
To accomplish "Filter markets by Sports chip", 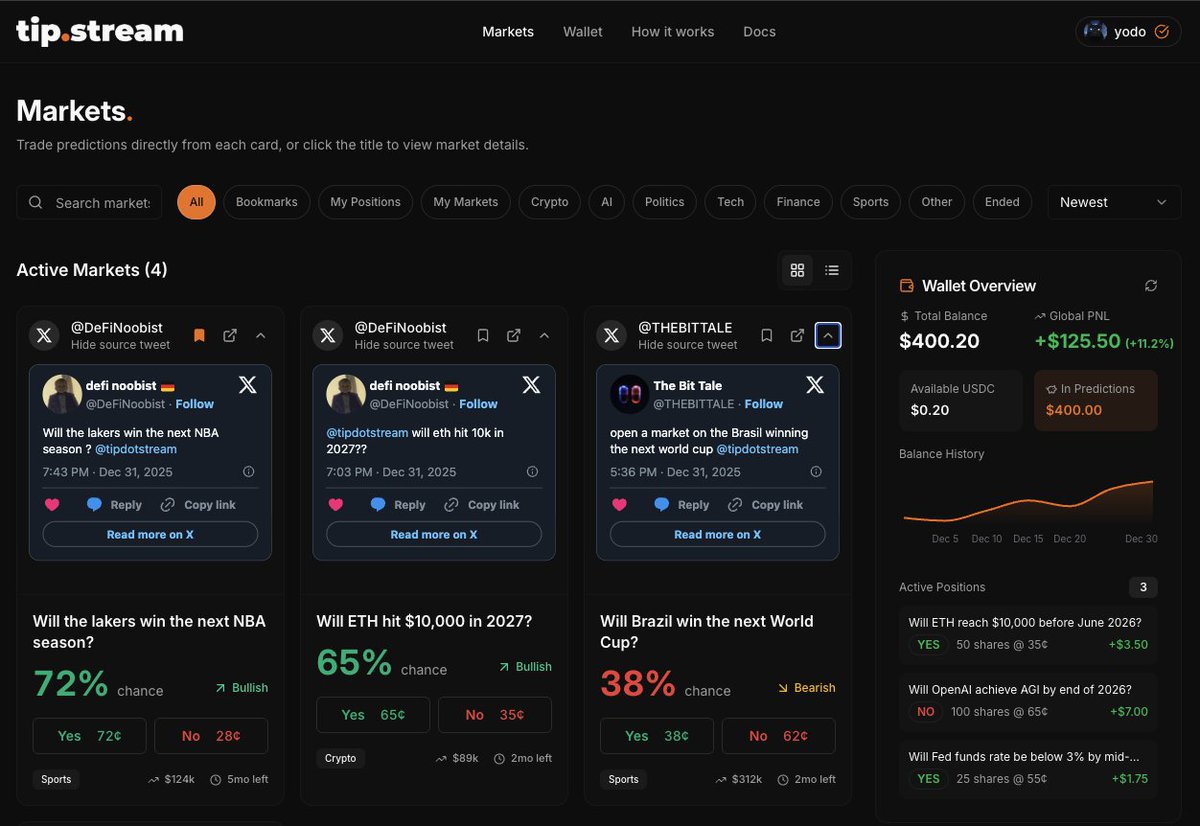I will click(871, 202).
